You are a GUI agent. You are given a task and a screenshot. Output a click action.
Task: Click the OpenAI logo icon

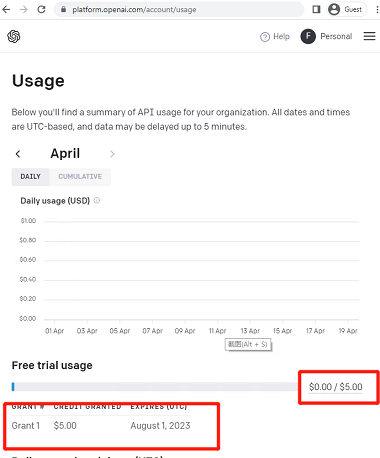coord(14,36)
